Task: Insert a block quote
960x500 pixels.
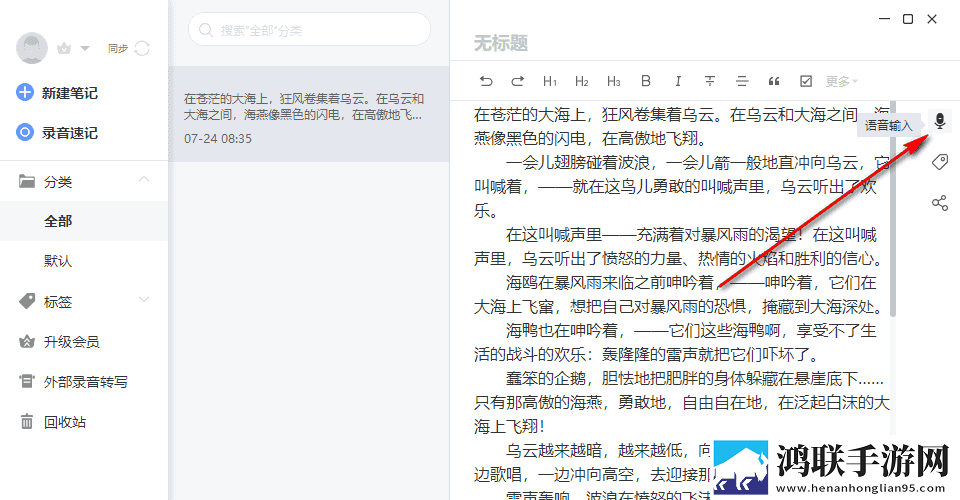Action: point(774,81)
